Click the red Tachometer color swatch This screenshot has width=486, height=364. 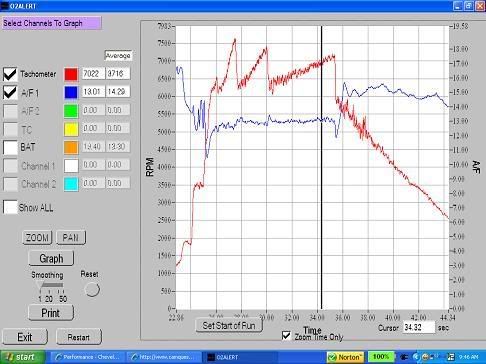click(71, 74)
